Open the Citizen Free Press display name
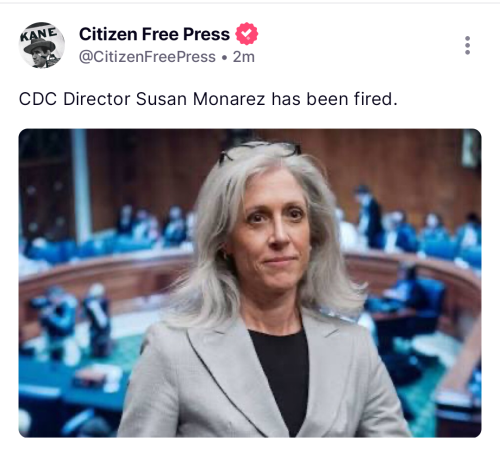The image size is (500, 457). (154, 34)
